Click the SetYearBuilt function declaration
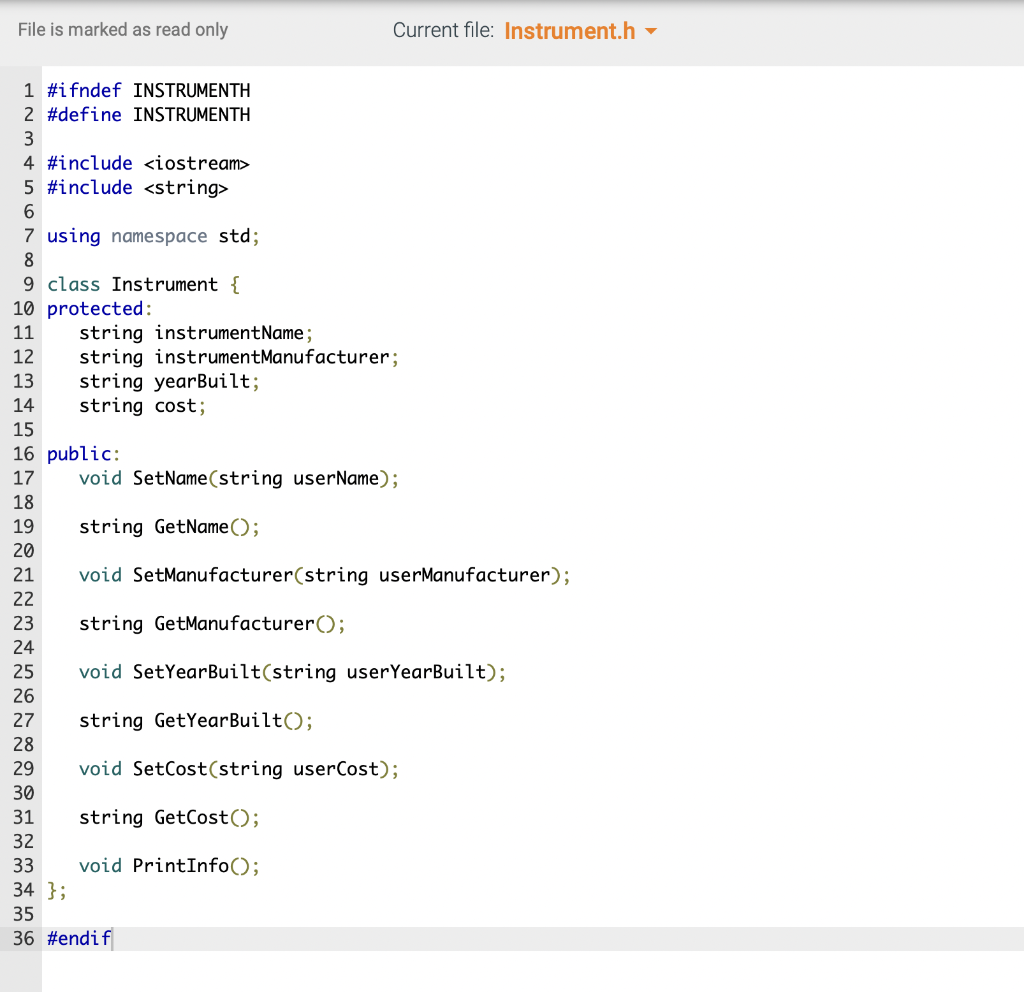Image resolution: width=1024 pixels, height=992 pixels. point(290,671)
